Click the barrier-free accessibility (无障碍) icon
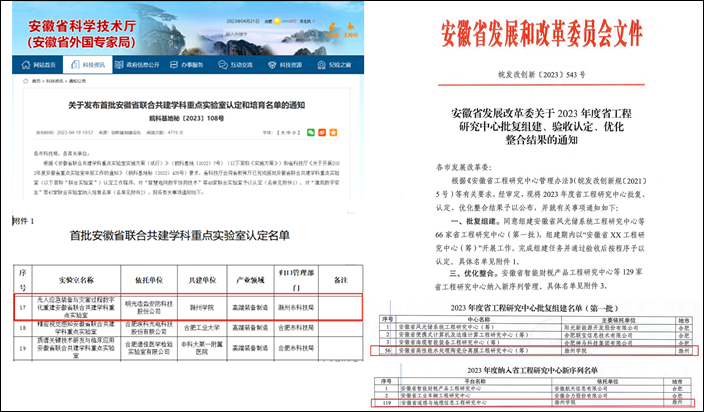Screen dimensions: 704x412 coord(350,30)
